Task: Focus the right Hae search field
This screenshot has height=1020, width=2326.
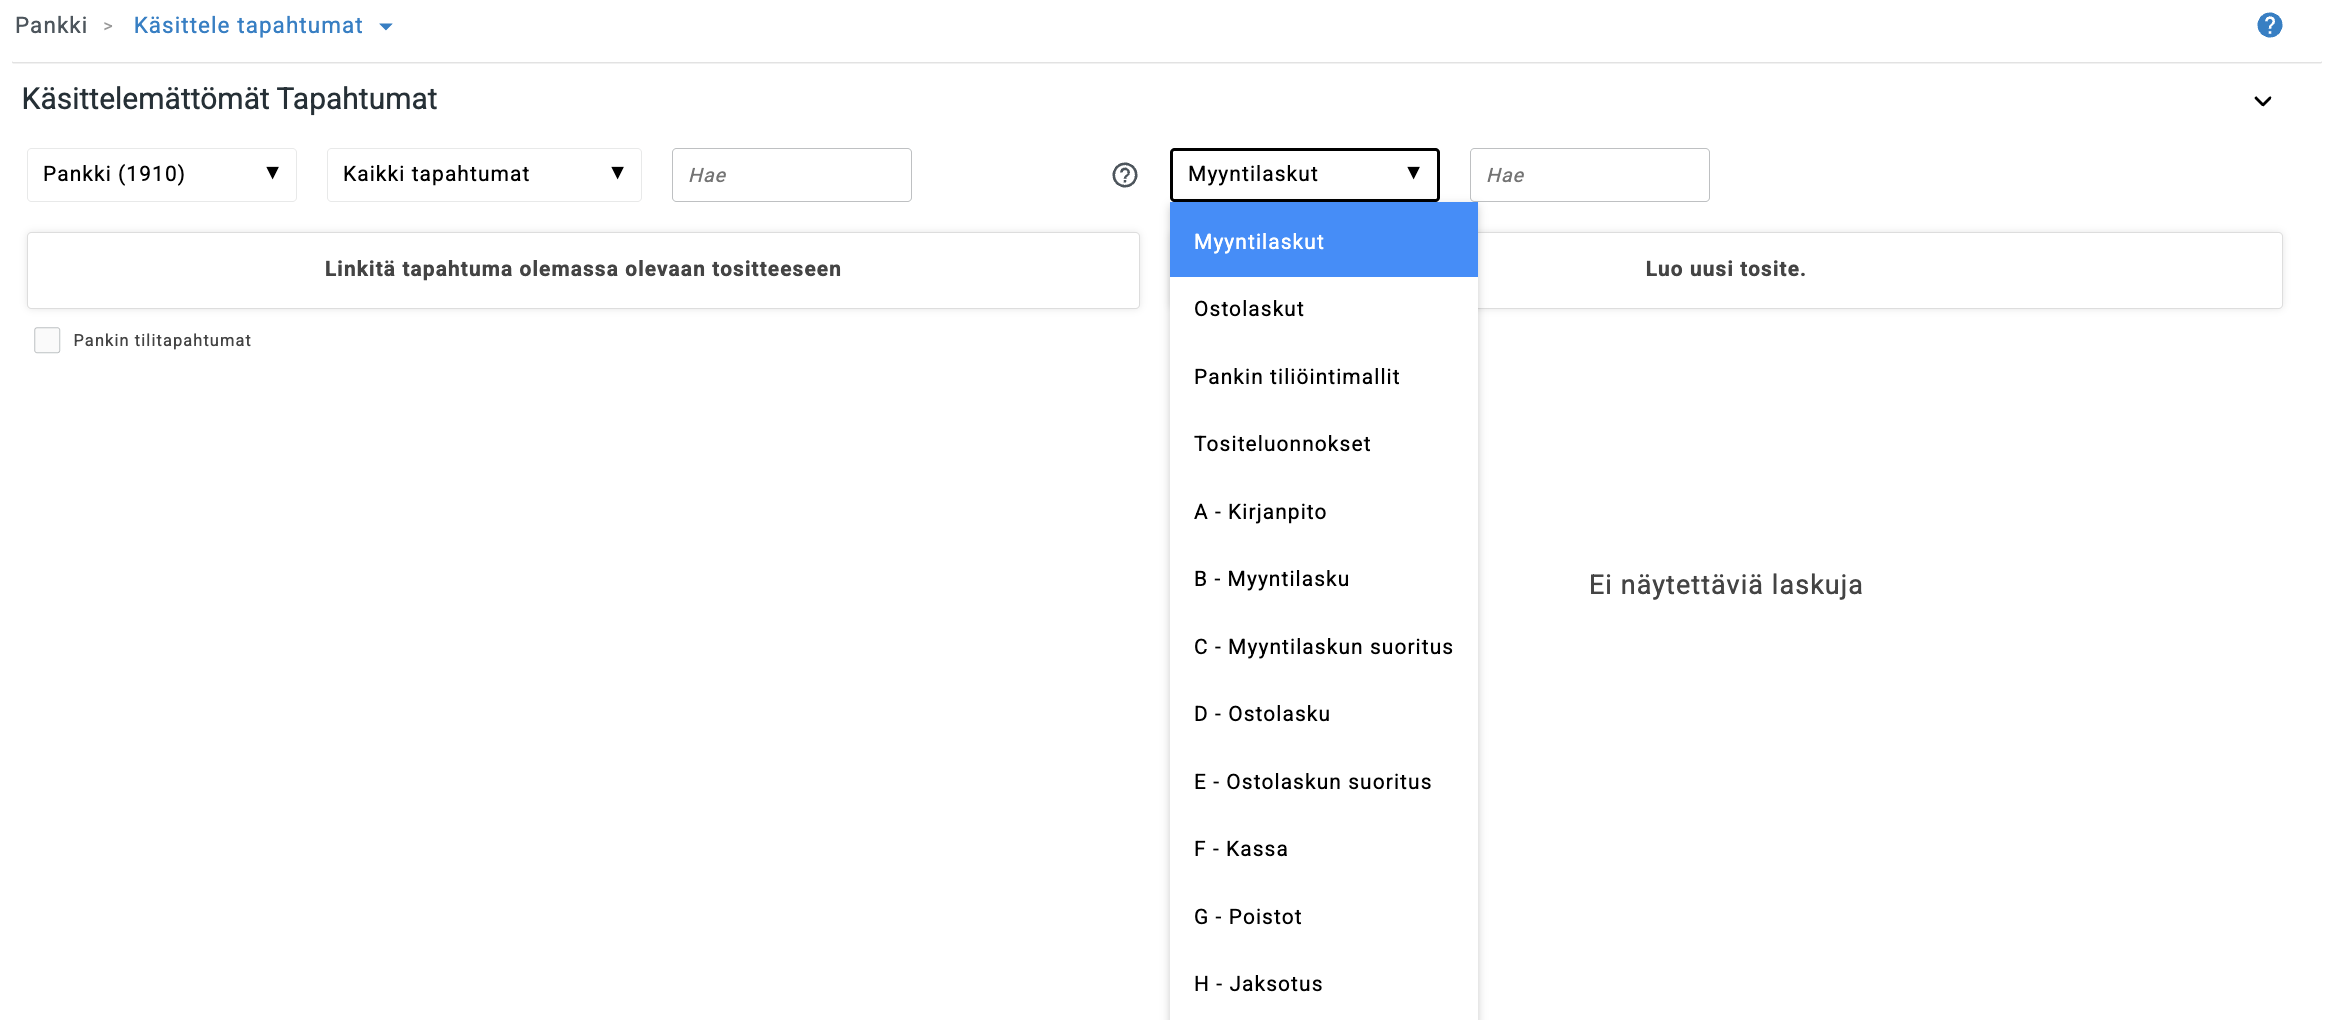Action: pyautogui.click(x=1588, y=175)
